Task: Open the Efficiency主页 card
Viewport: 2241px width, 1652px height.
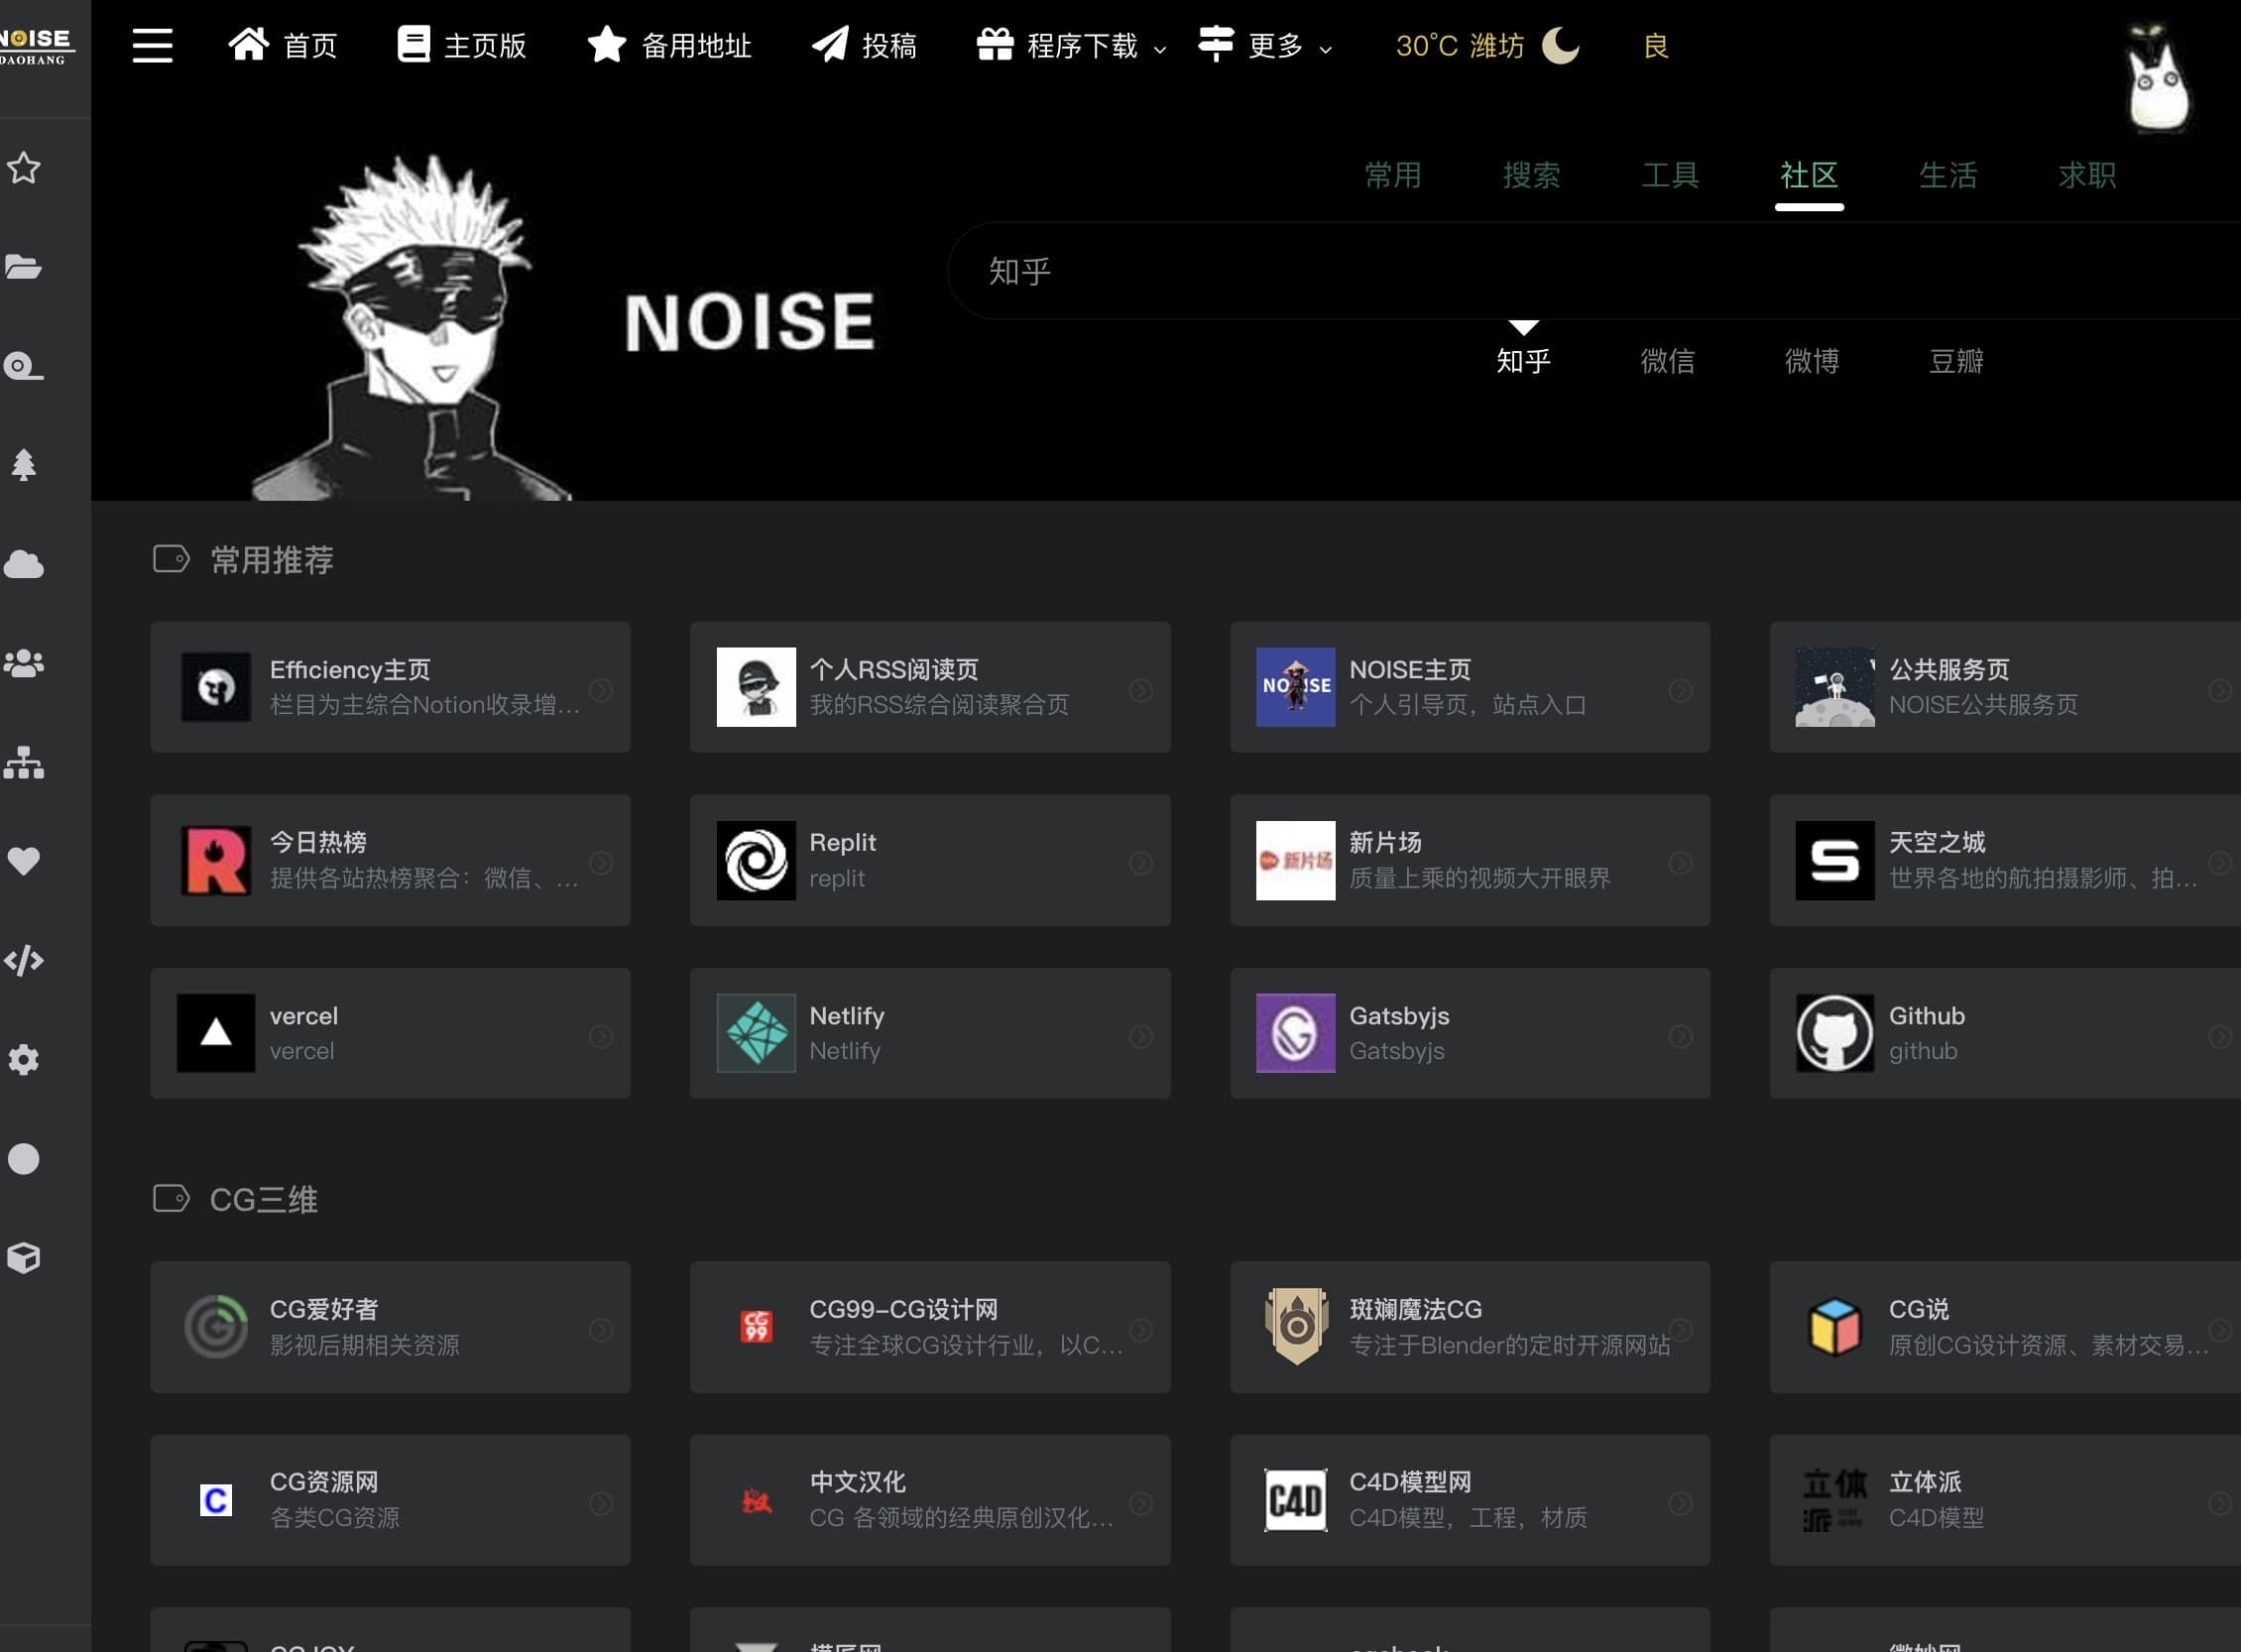Action: (390, 687)
